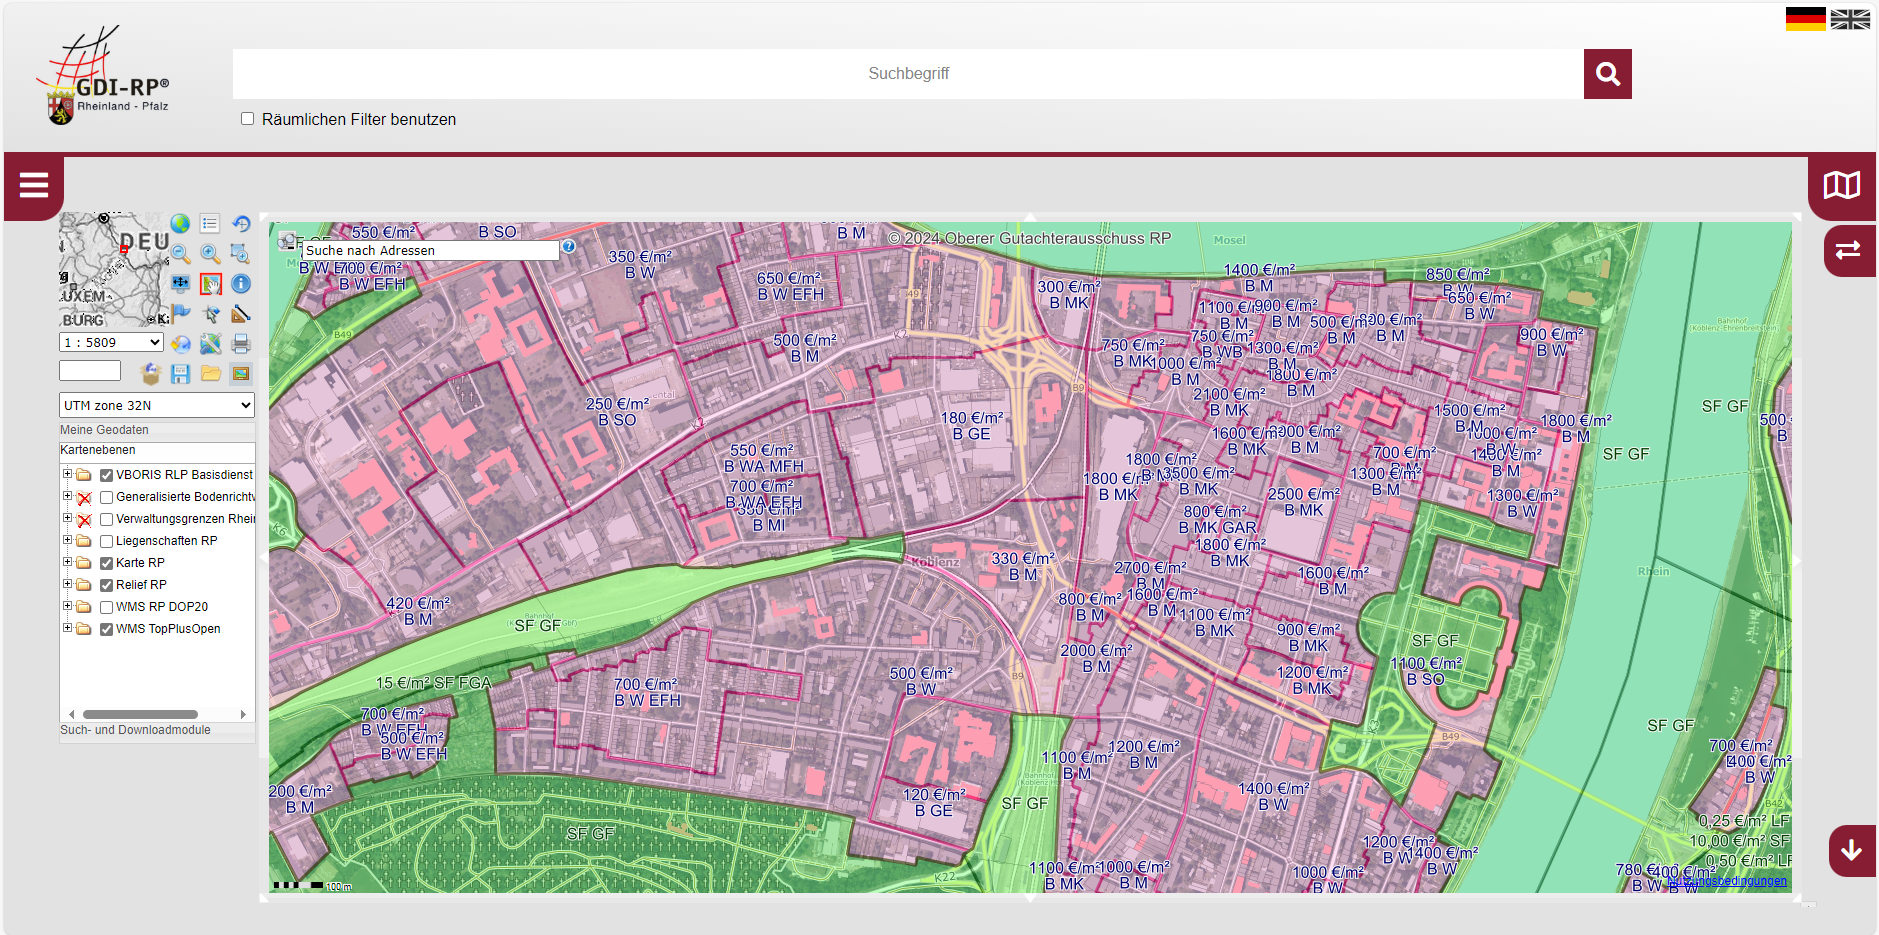Click the floppy disk save icon

(x=180, y=374)
